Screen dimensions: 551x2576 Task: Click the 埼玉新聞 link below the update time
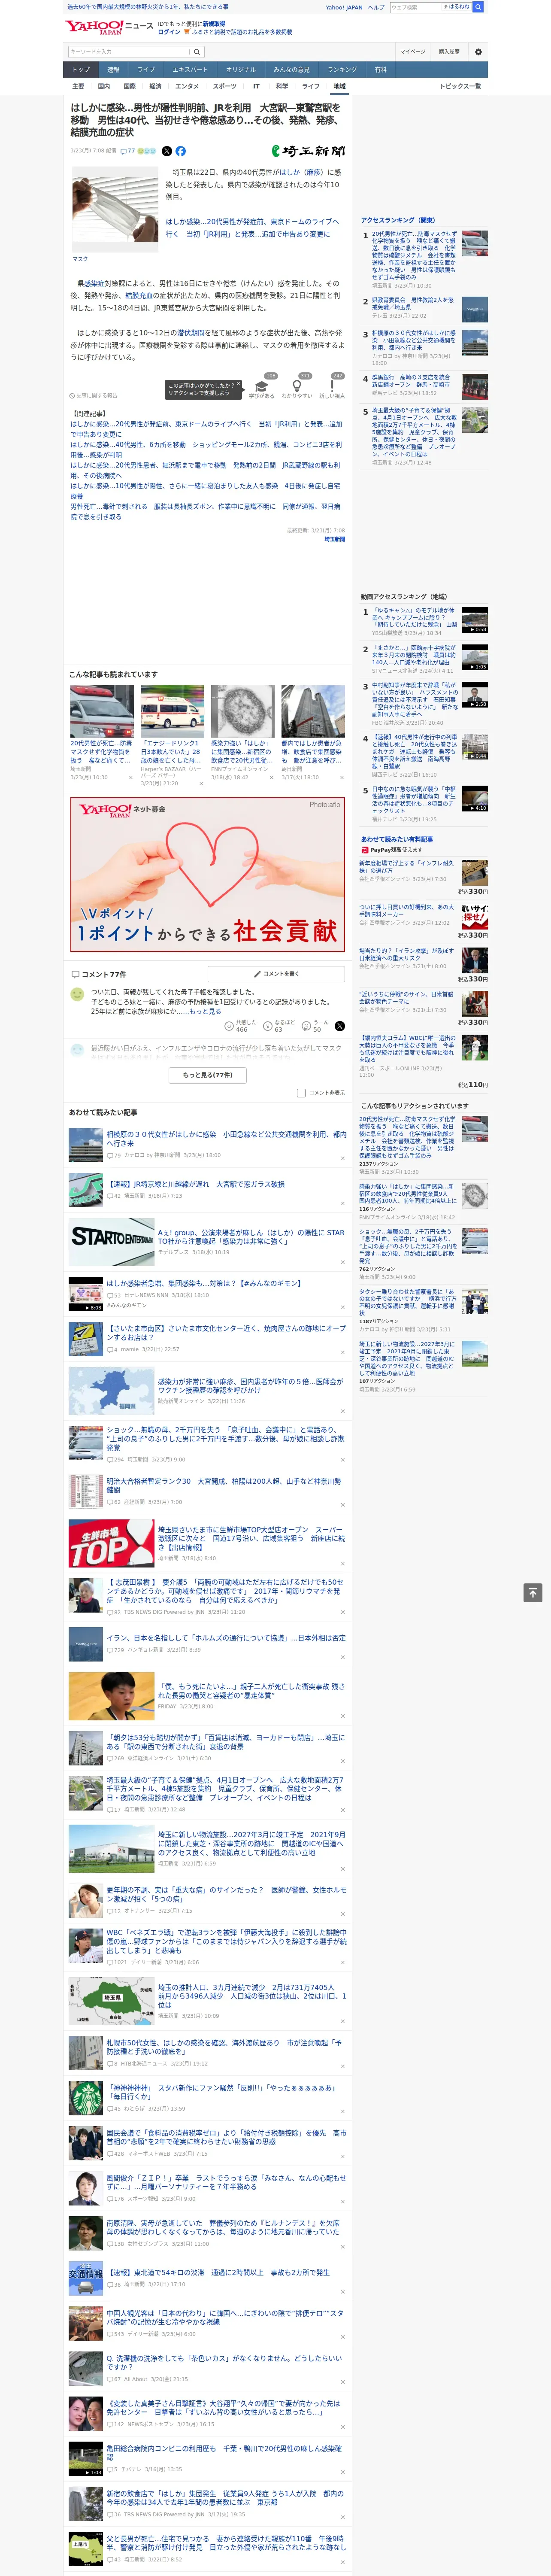(x=335, y=539)
